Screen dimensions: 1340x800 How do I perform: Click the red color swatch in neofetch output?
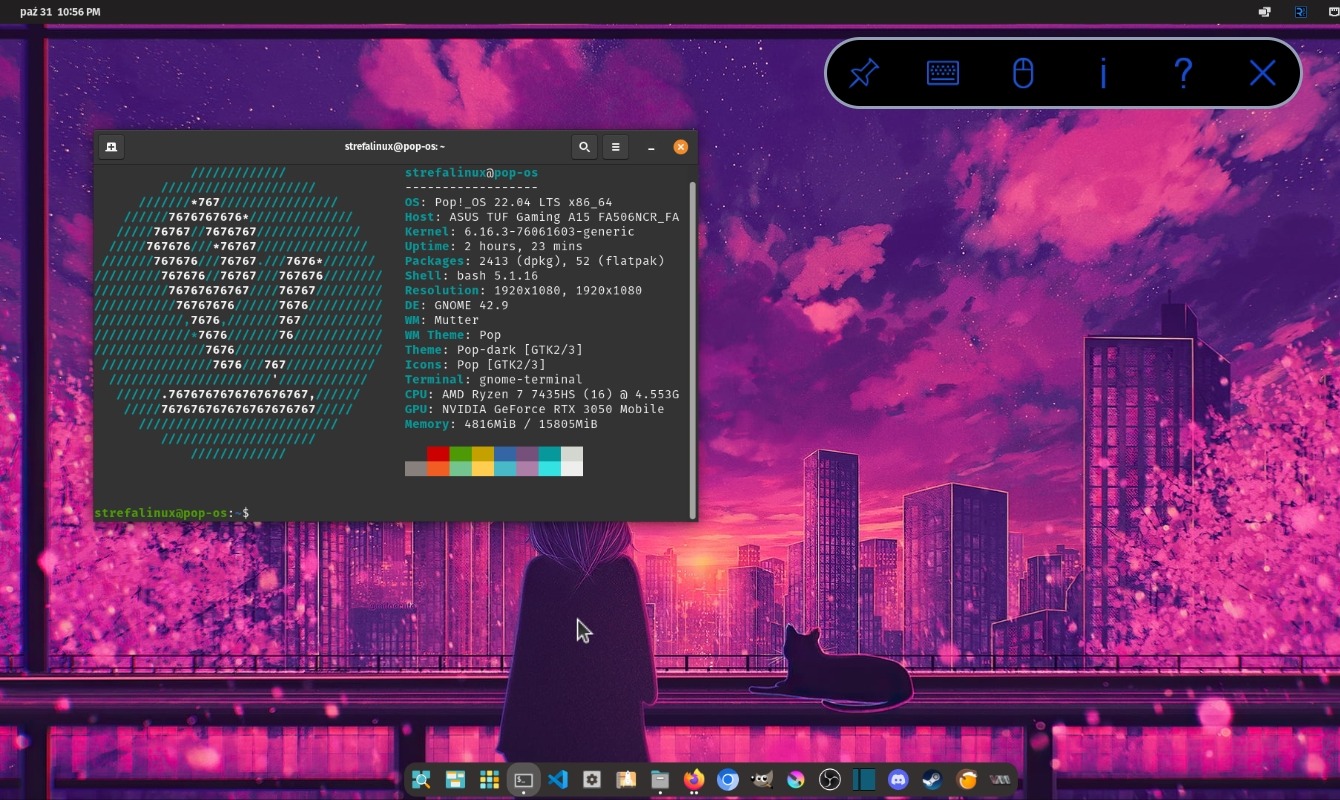point(438,454)
